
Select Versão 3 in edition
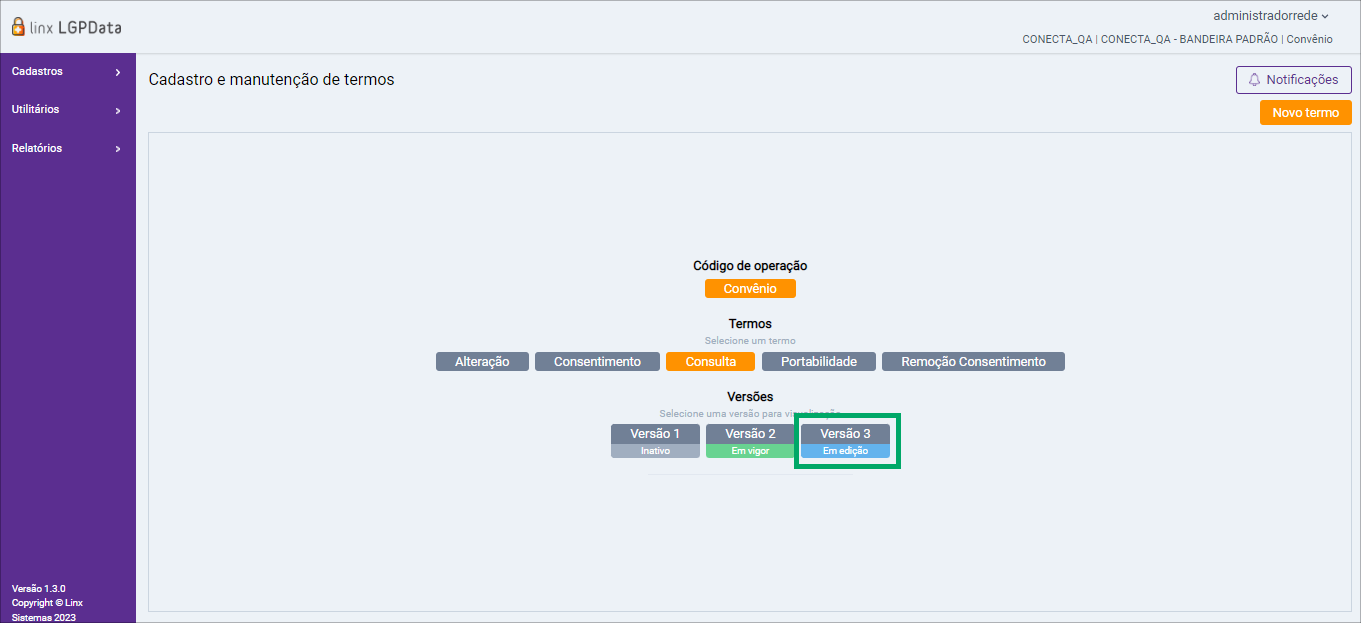pyautogui.click(x=845, y=440)
